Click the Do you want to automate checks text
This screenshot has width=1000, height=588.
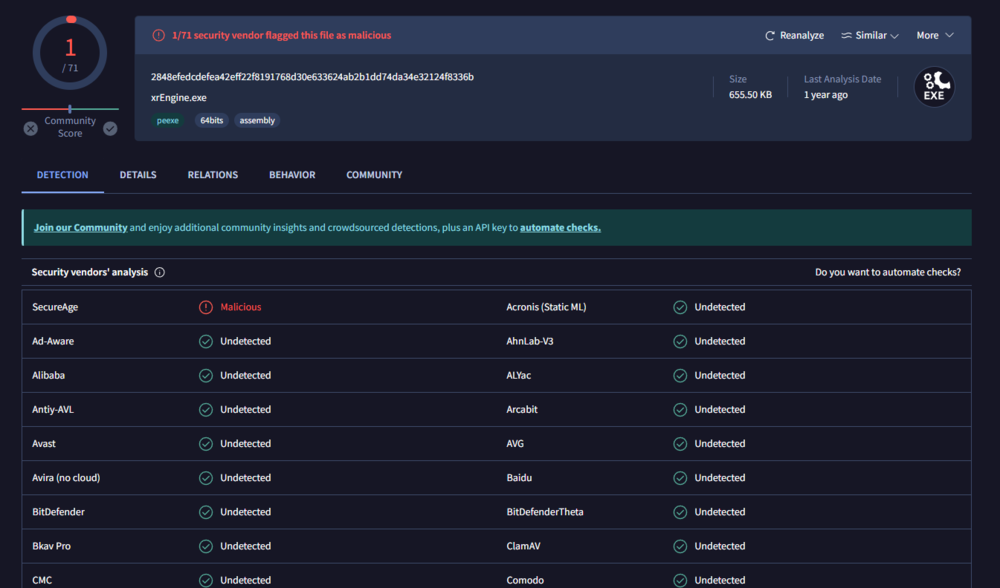[x=887, y=272]
